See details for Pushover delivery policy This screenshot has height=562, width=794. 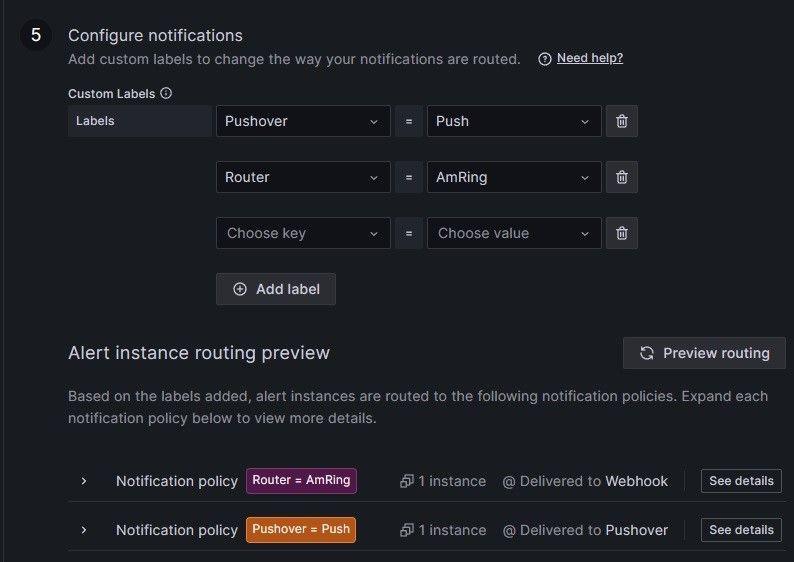pos(741,530)
